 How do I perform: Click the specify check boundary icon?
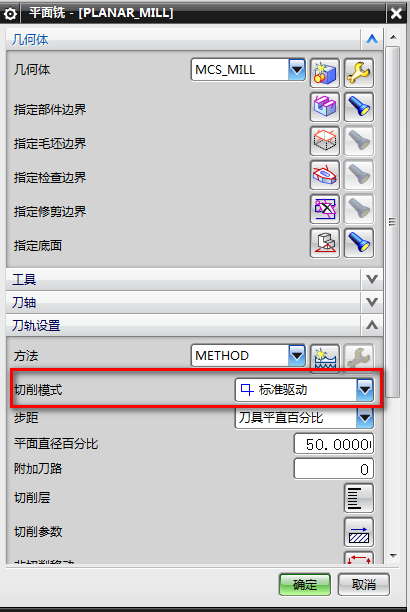pyautogui.click(x=325, y=175)
